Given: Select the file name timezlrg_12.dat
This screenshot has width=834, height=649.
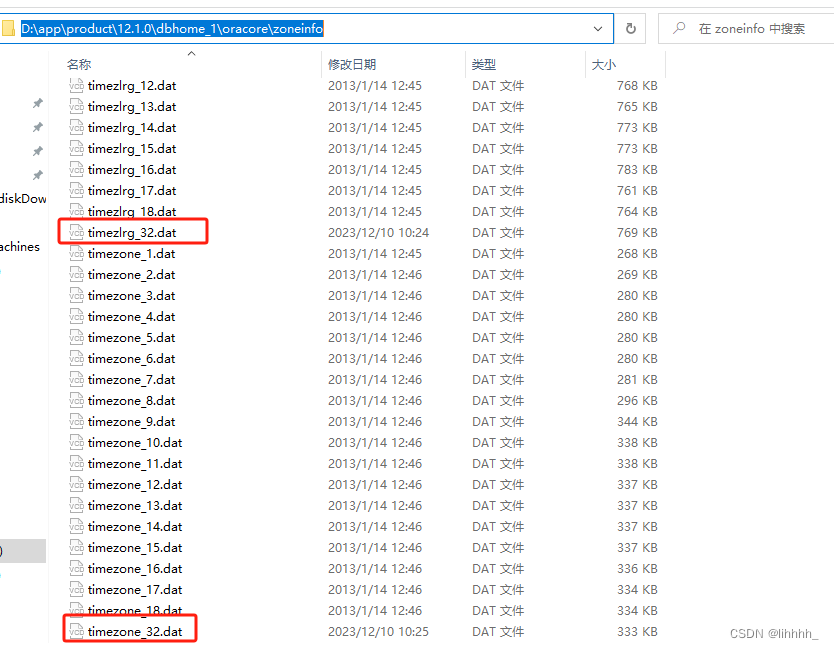Looking at the screenshot, I should coord(132,86).
